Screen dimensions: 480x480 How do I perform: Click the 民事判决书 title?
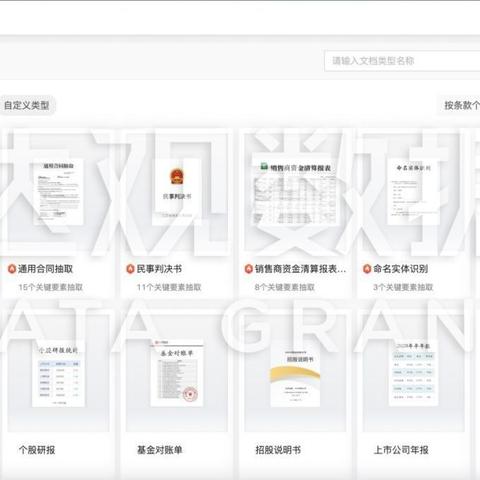coord(159,269)
